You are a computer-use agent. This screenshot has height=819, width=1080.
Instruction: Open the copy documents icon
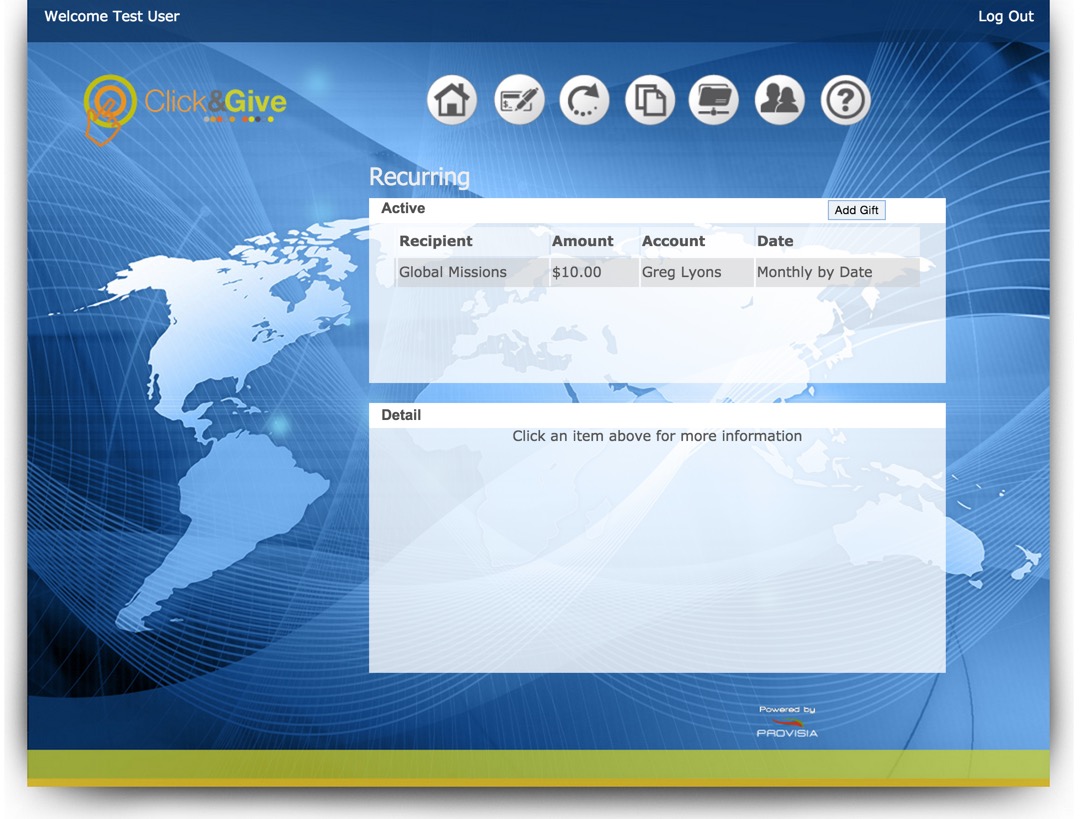tap(650, 100)
